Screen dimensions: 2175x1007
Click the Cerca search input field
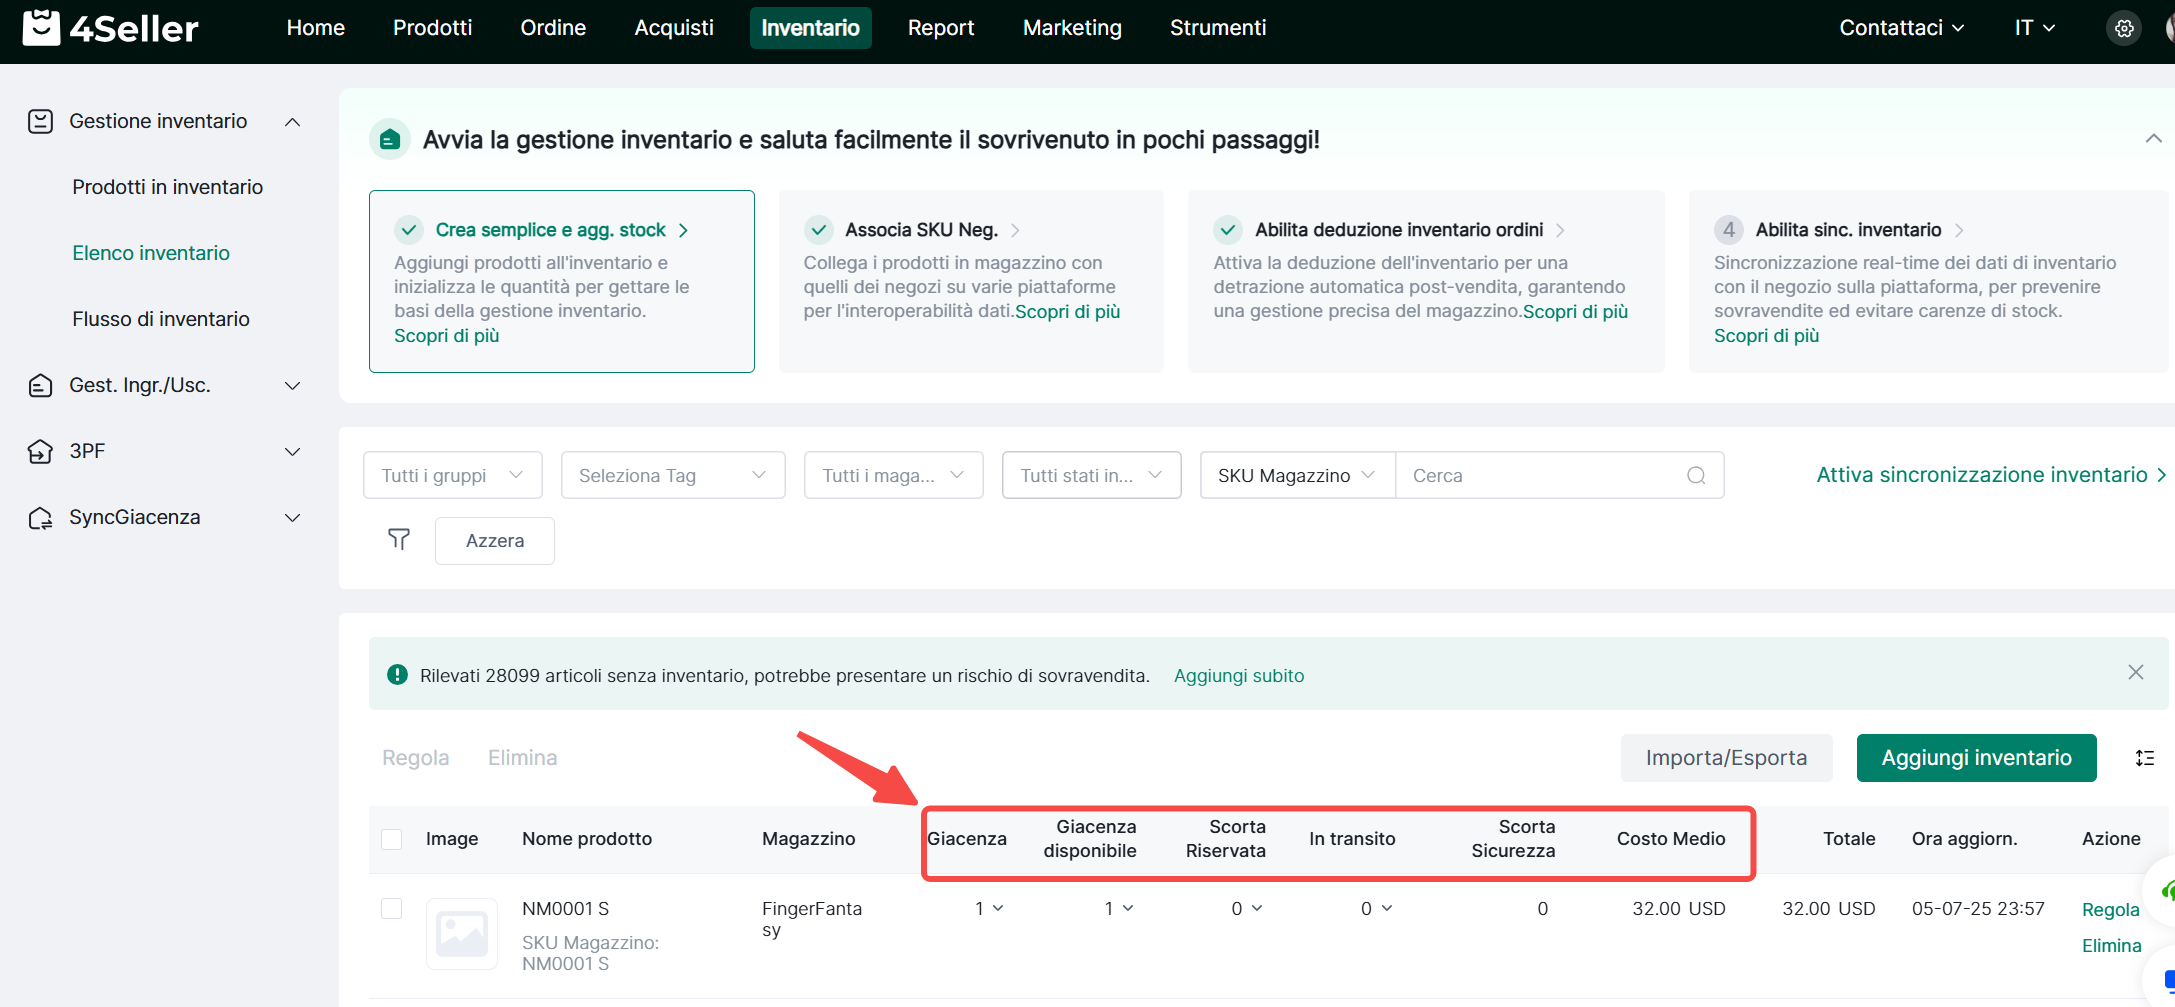pyautogui.click(x=1540, y=475)
